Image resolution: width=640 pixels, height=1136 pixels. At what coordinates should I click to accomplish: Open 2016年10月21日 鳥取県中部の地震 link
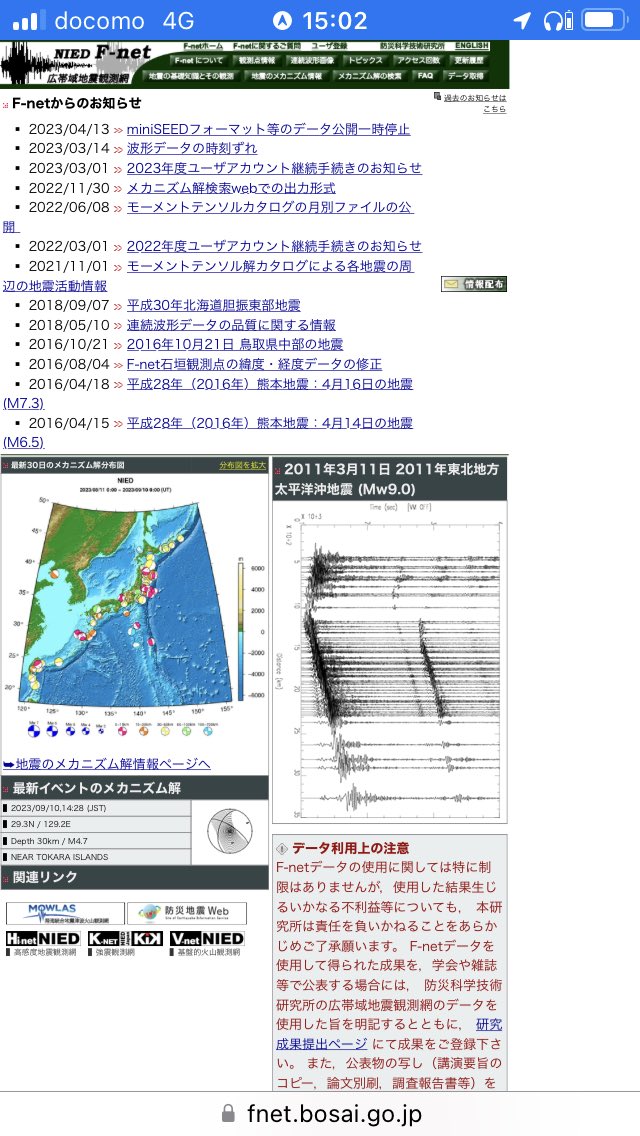[x=235, y=344]
